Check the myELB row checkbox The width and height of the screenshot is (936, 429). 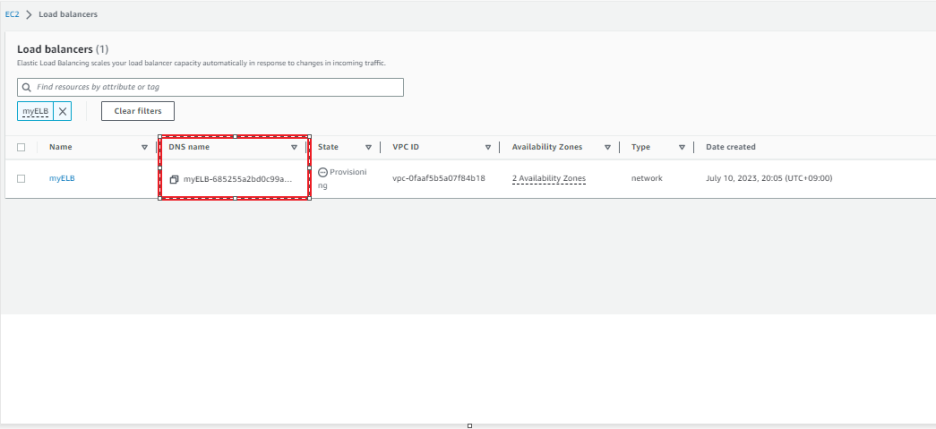tap(21, 178)
